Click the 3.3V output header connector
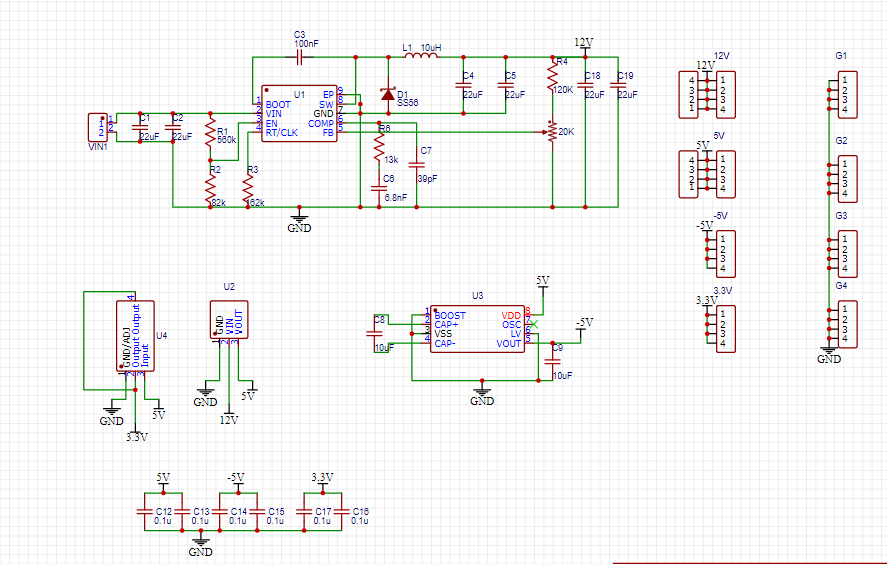 click(723, 328)
